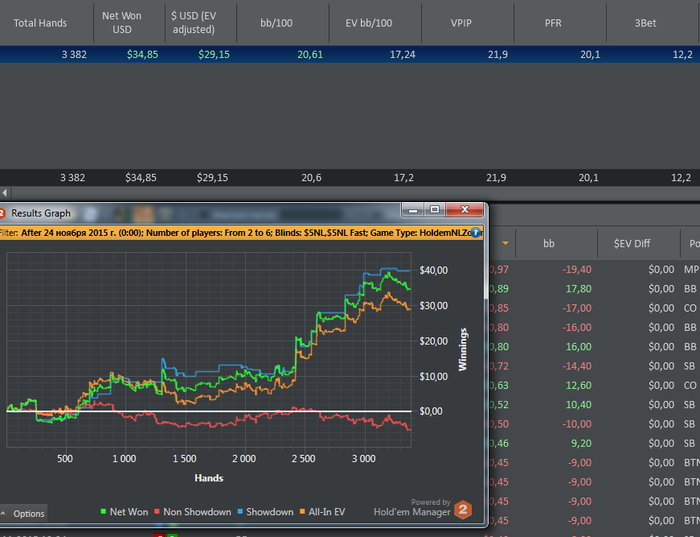Sort by the Net Won USD column header
Viewport: 700px width, 537px height.
(x=129, y=23)
